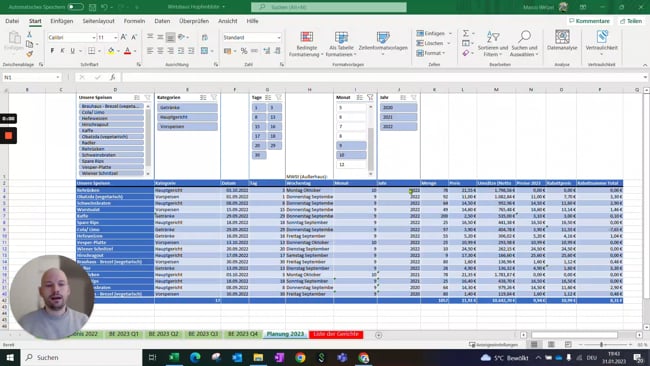Click the insert function fx icon
The image size is (650, 366).
[112, 77]
